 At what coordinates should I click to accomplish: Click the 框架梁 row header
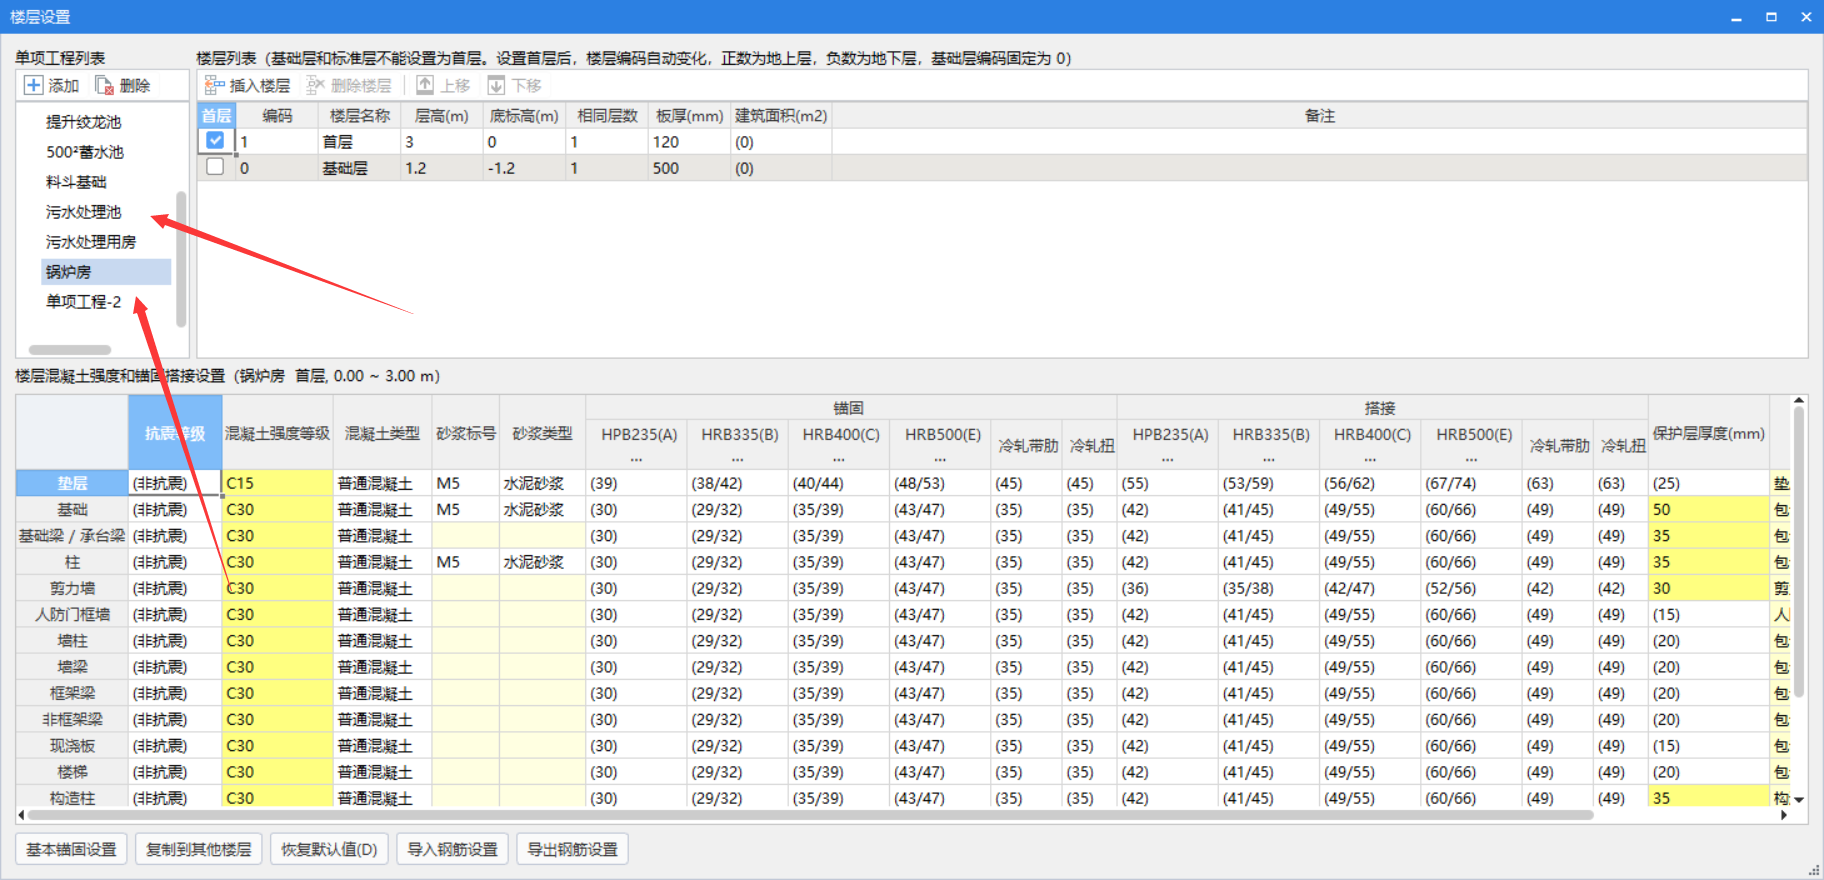coord(72,693)
